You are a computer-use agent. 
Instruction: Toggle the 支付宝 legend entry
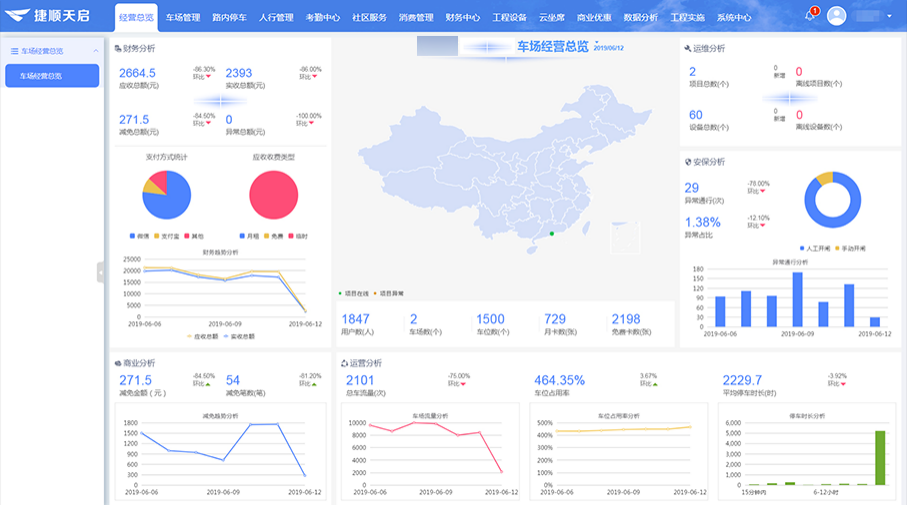click(x=167, y=236)
